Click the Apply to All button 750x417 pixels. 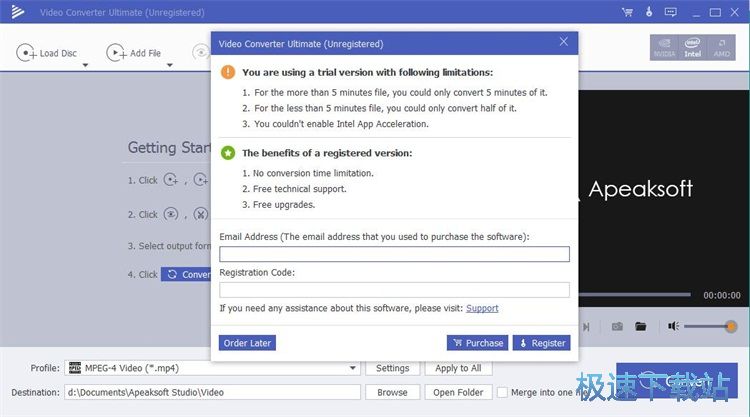[458, 368]
